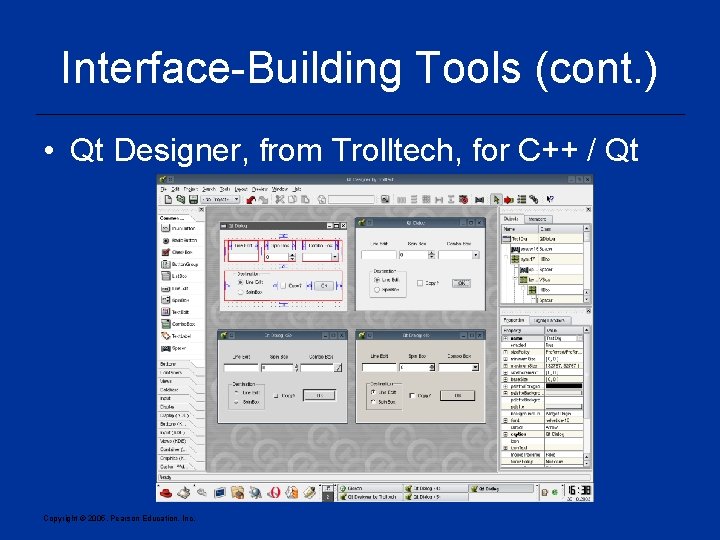Viewport: 720px width, 540px height.
Task: Expand the sizePolicy property row
Action: point(506,352)
